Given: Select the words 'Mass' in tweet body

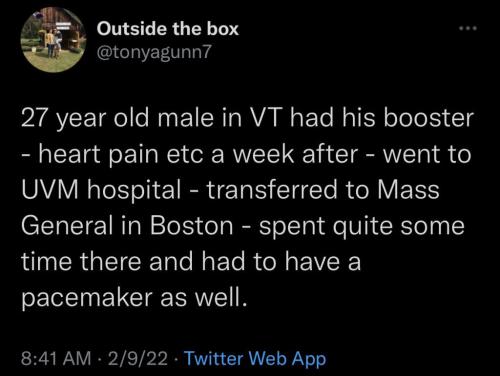Looking at the screenshot, I should (408, 190).
